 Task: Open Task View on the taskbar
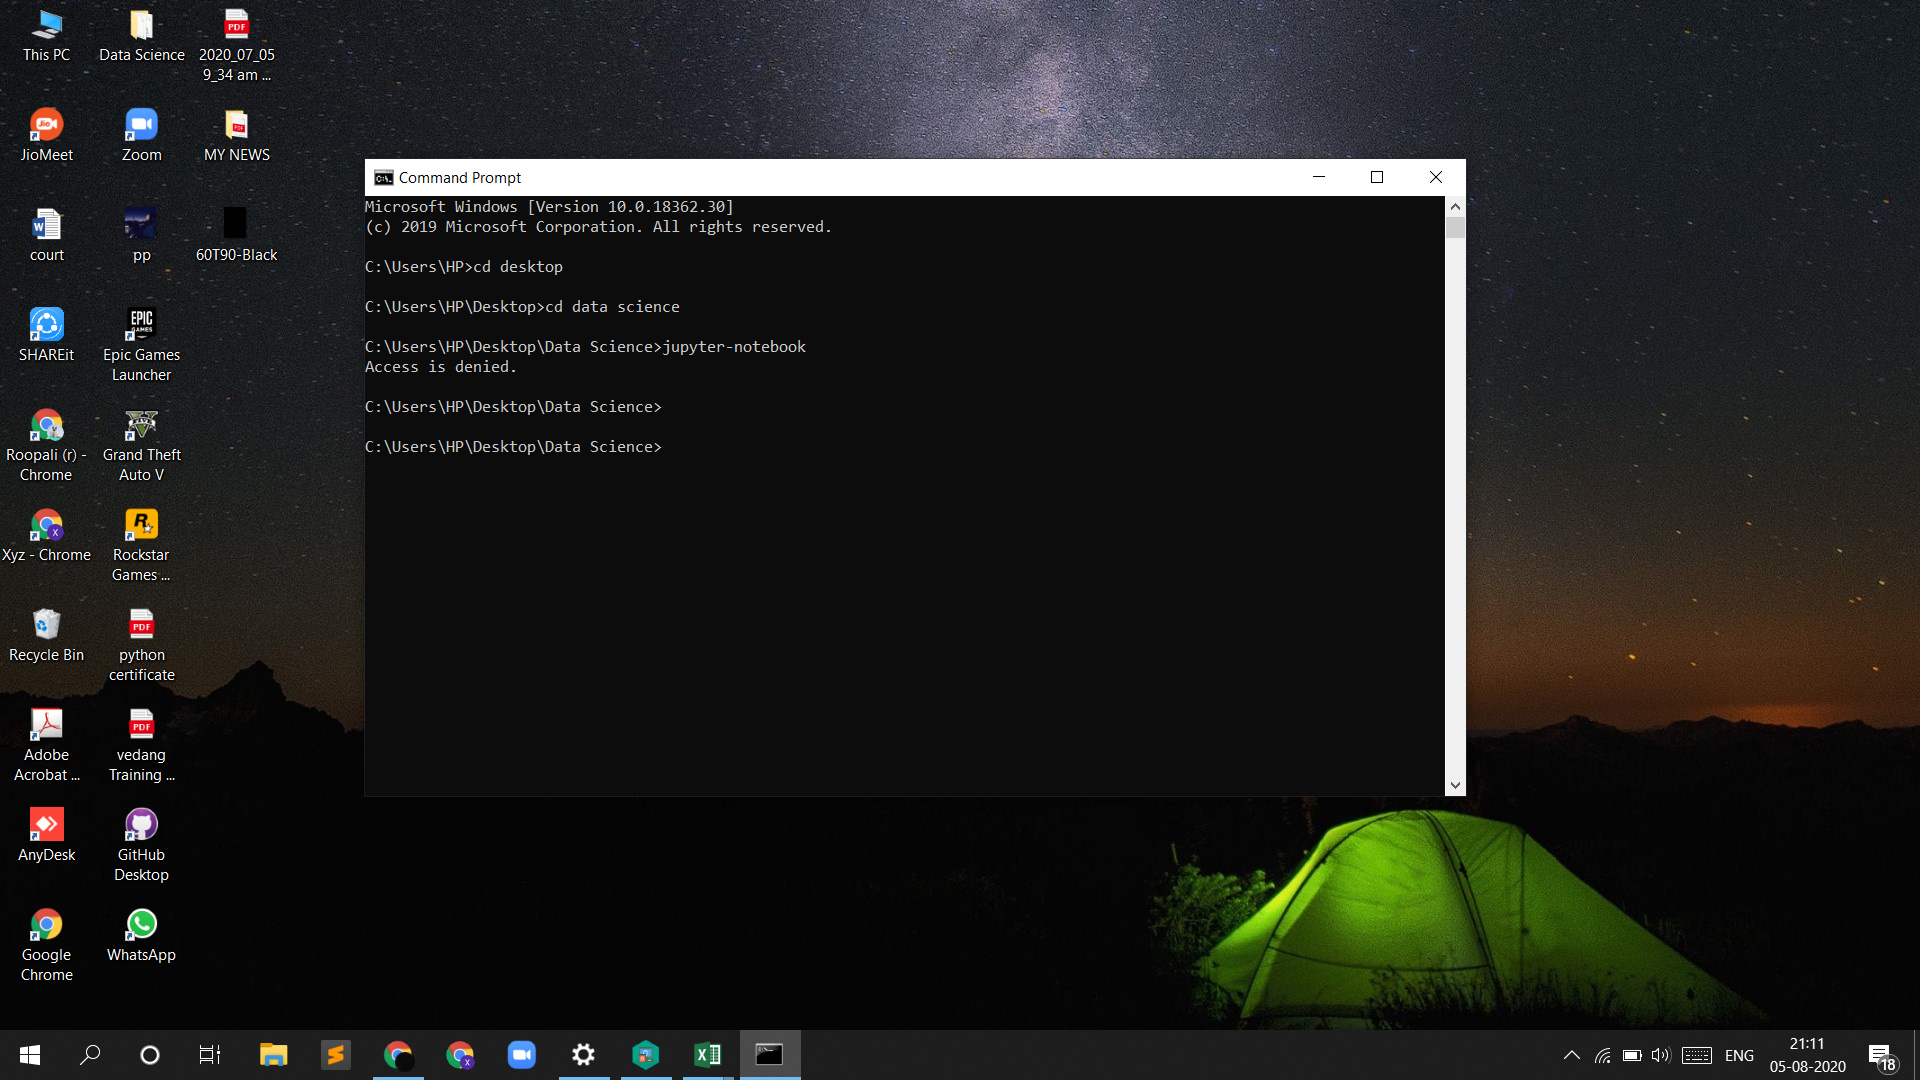pos(209,1054)
